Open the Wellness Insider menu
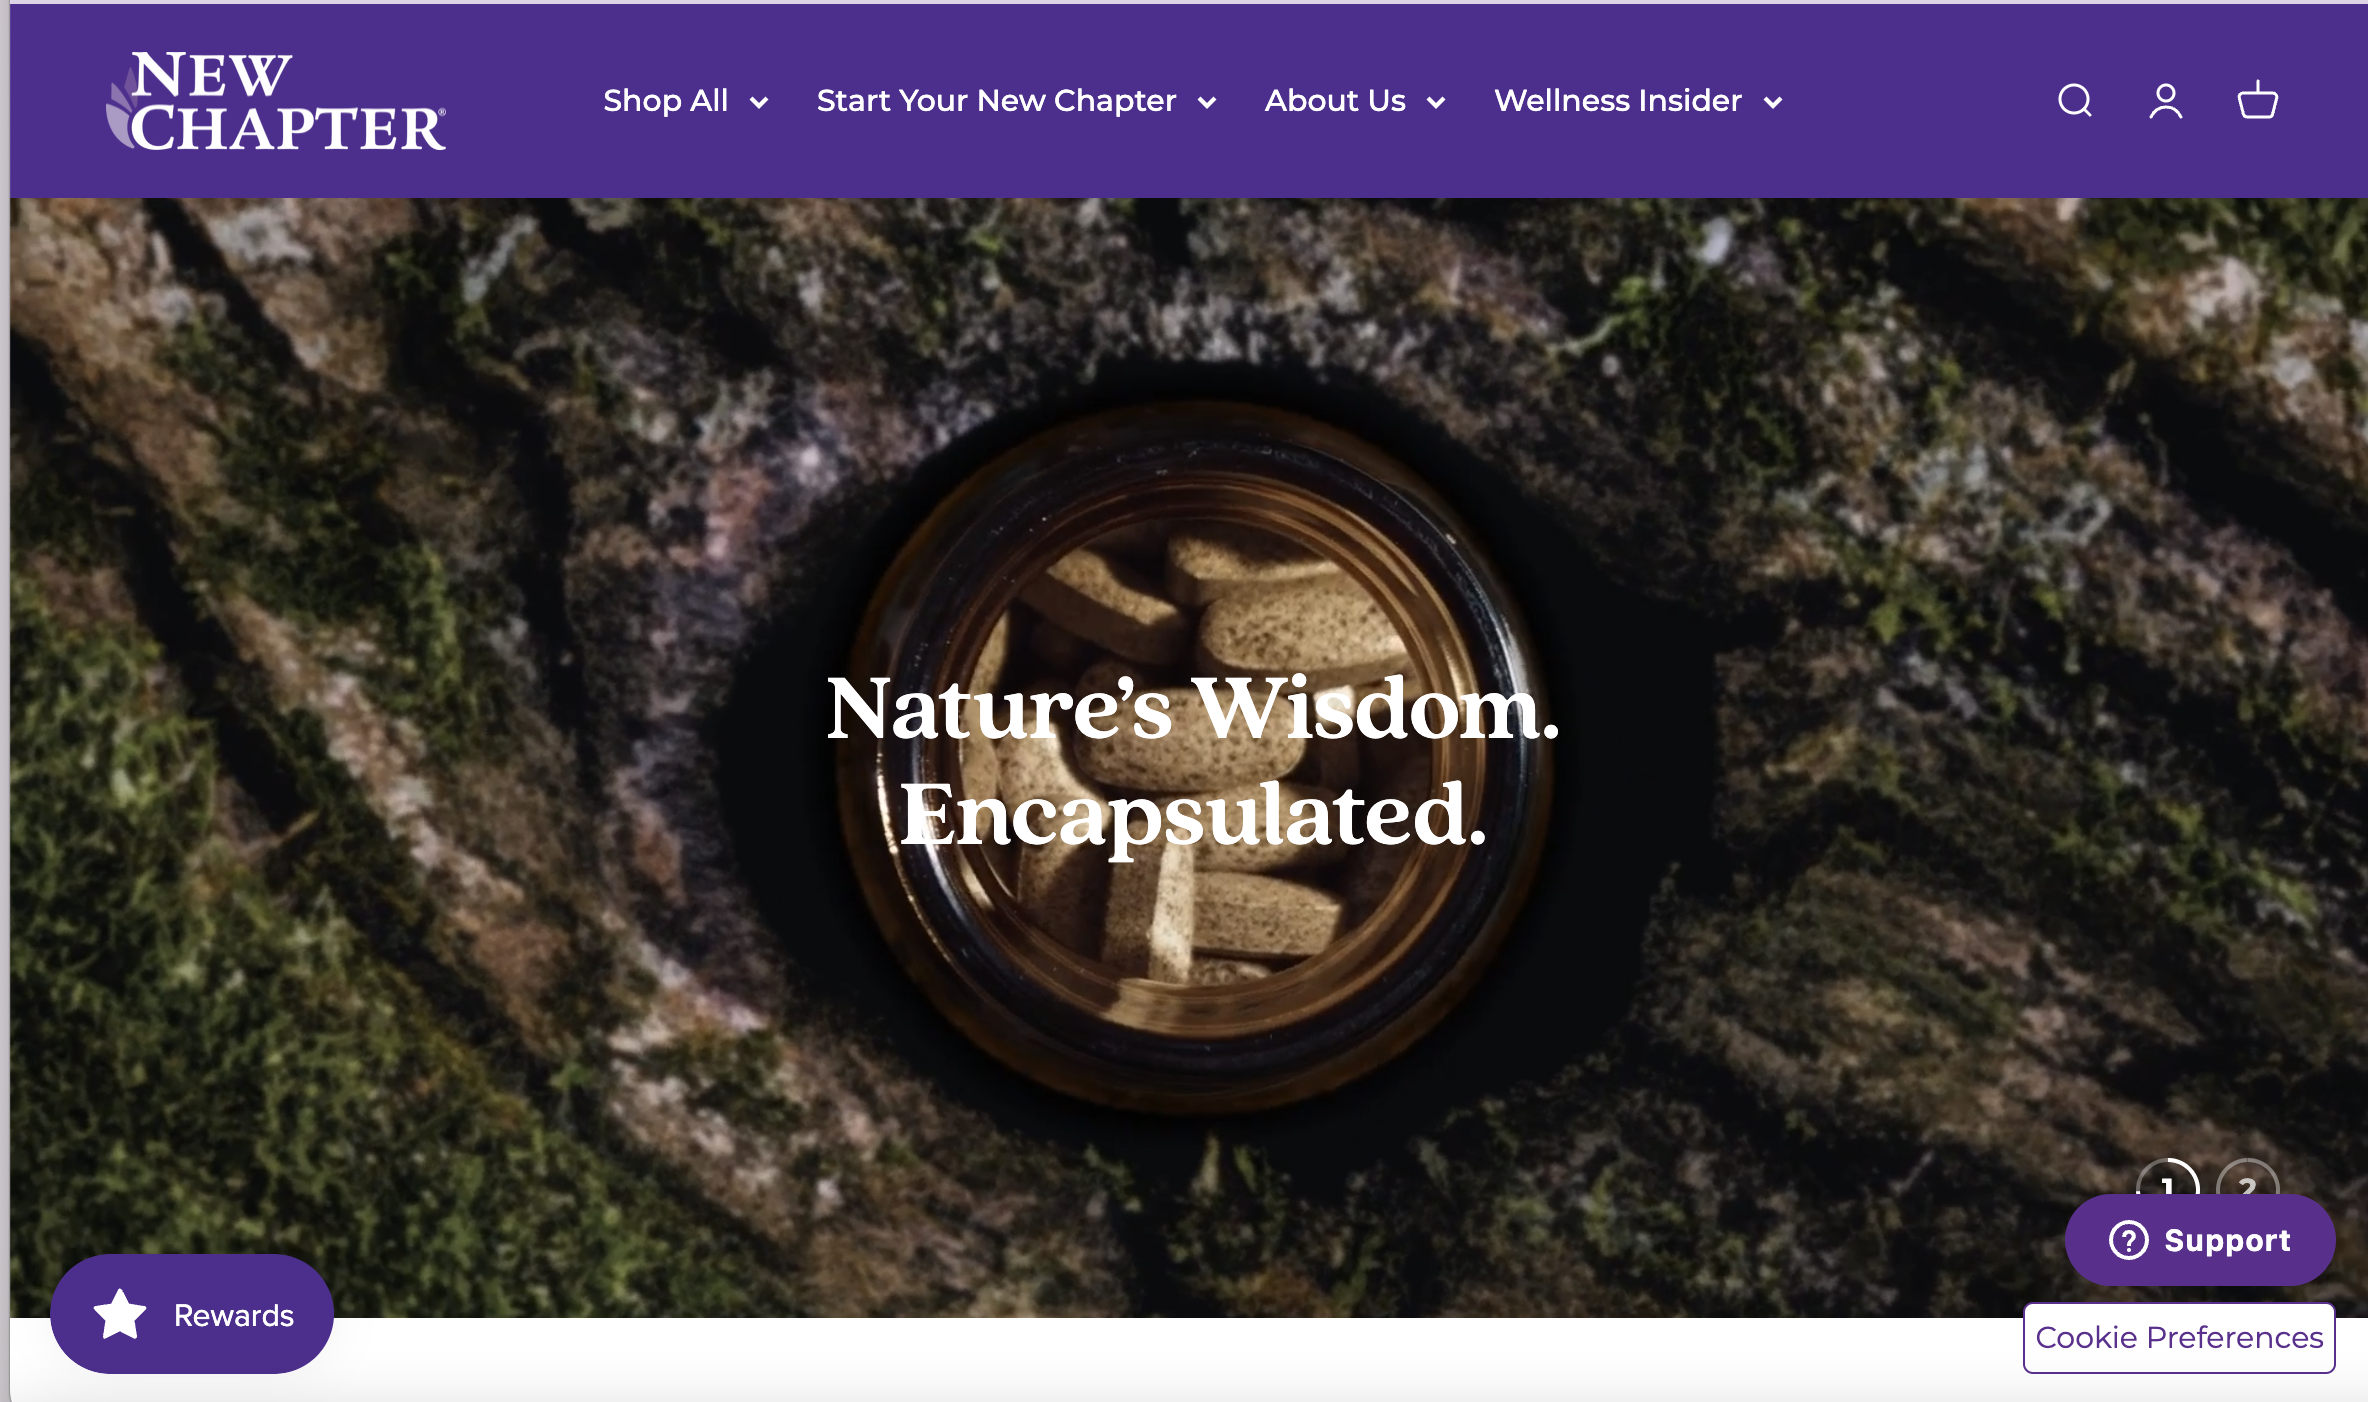 (x=1618, y=101)
